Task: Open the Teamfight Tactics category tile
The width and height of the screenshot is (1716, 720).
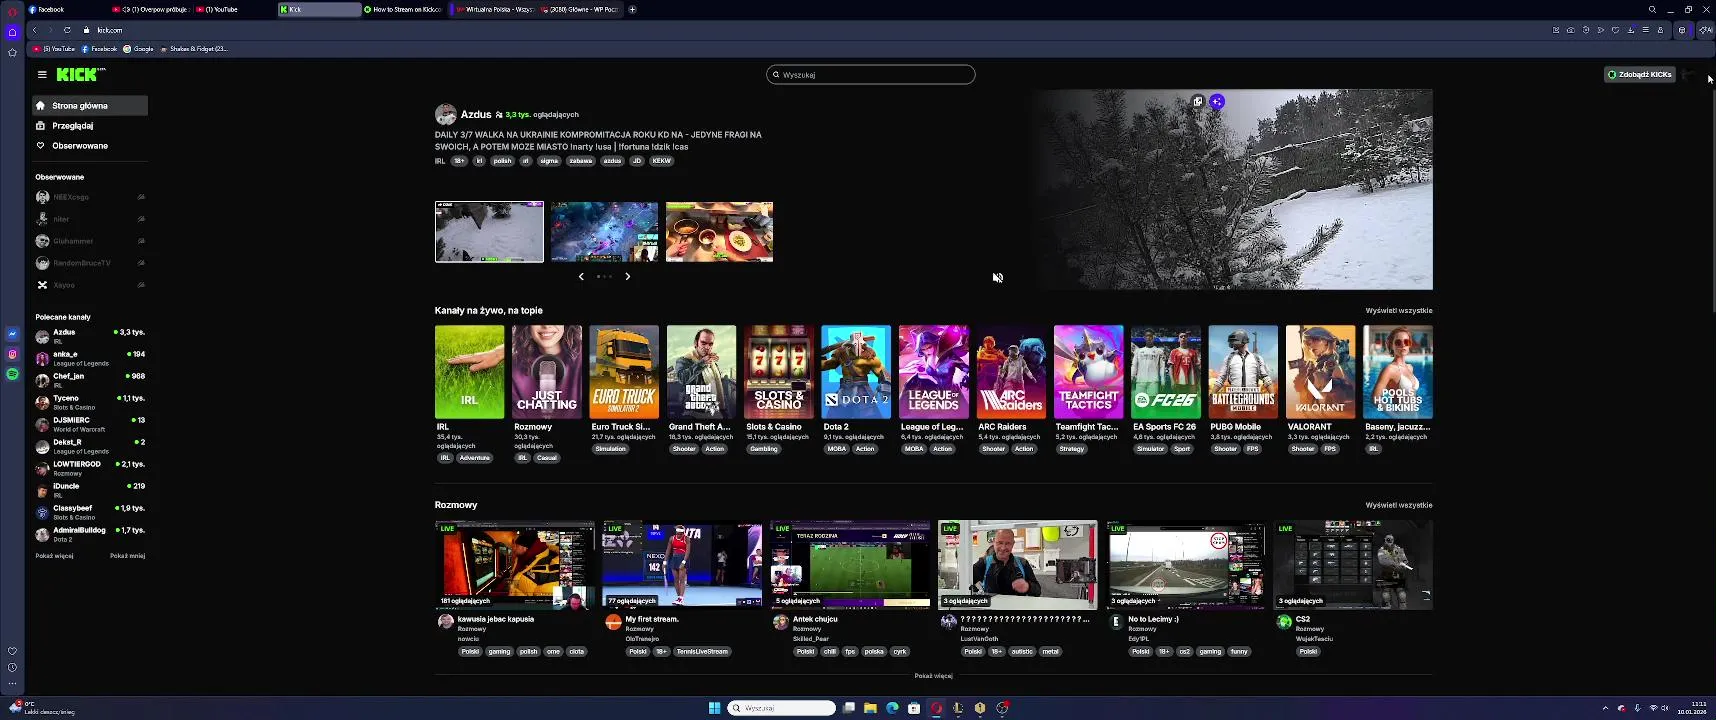Action: point(1088,372)
